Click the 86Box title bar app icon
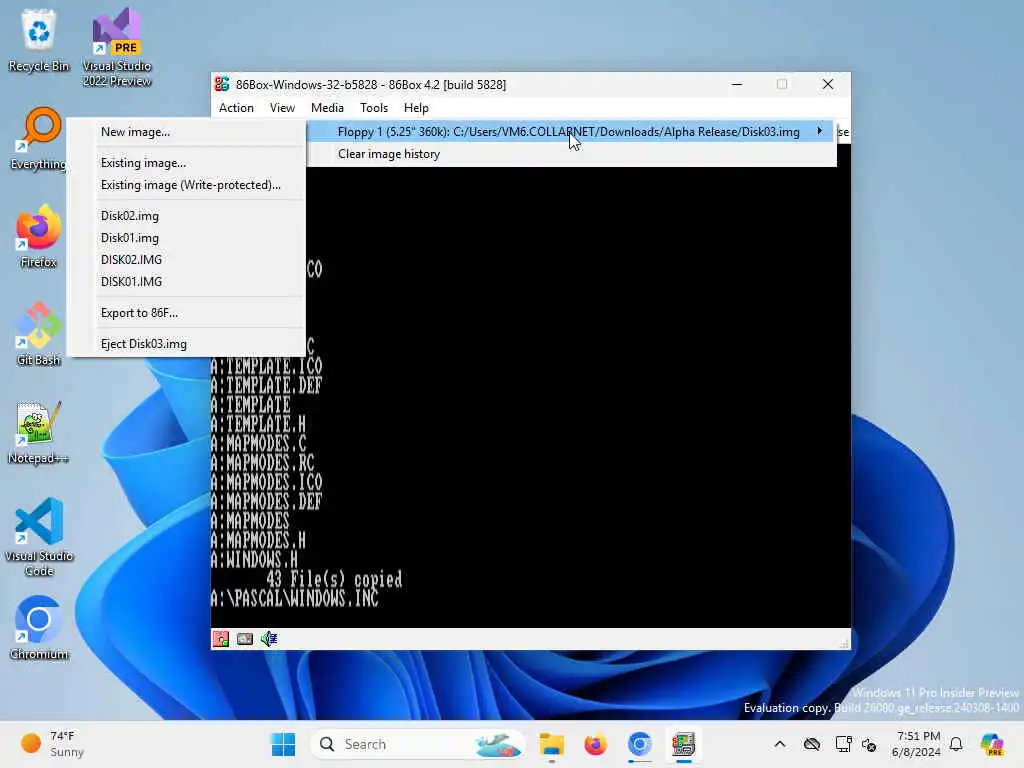This screenshot has width=1024, height=768. tap(222, 84)
